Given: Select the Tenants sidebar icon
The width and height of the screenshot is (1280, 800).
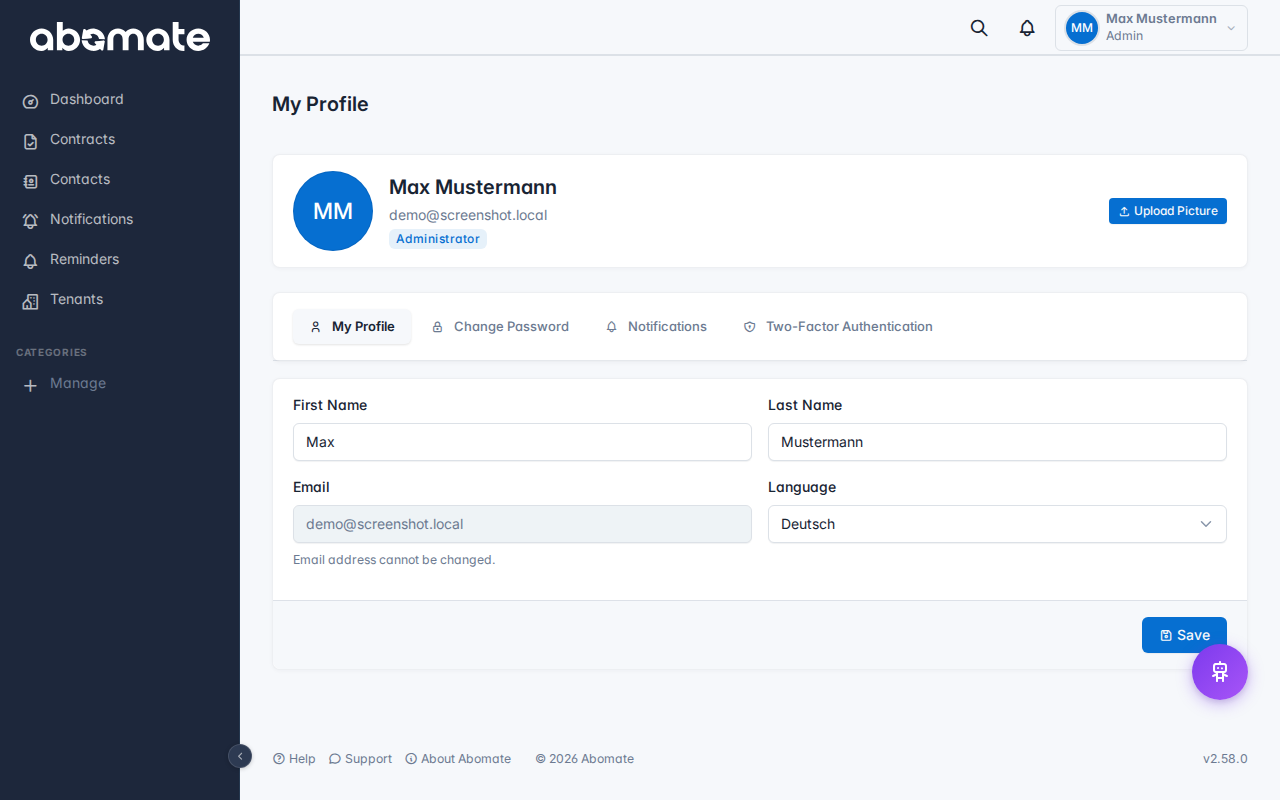Looking at the screenshot, I should (31, 299).
